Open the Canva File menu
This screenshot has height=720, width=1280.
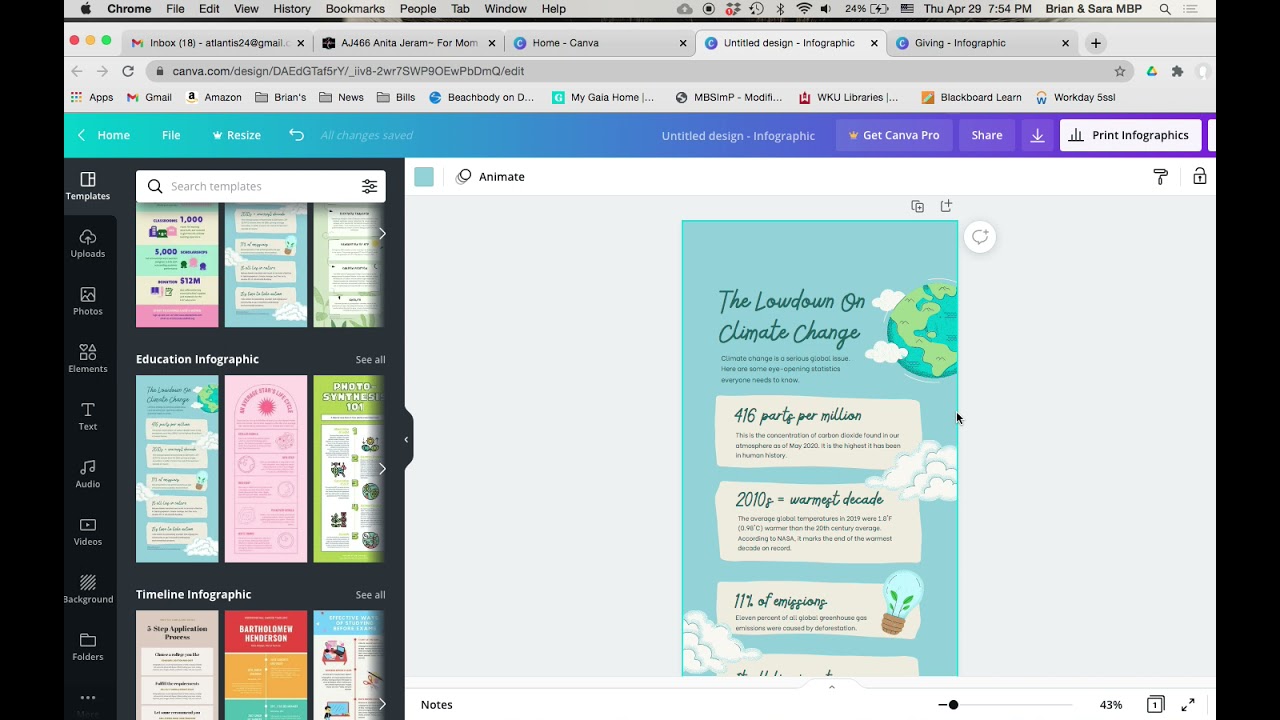coord(171,135)
